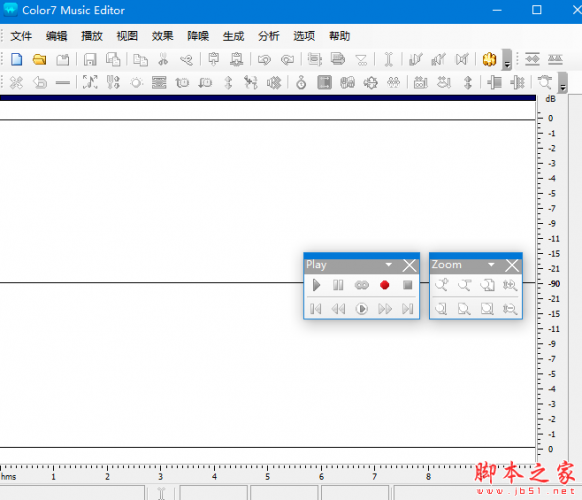
Task: Maximize the Color7 Music Editor window
Action: (537, 10)
